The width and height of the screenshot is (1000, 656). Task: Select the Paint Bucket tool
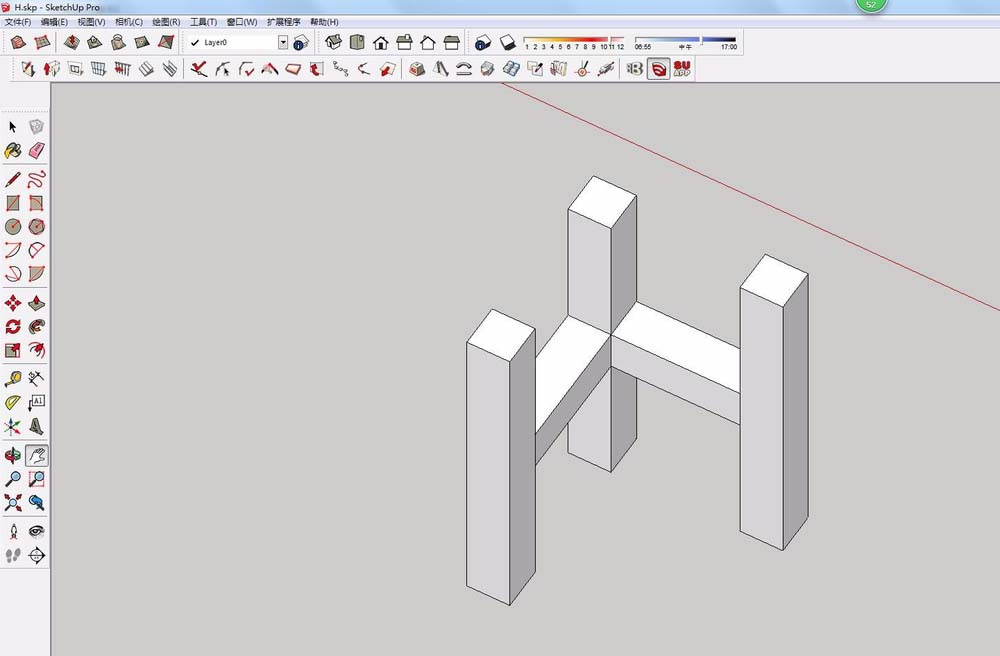click(x=13, y=150)
